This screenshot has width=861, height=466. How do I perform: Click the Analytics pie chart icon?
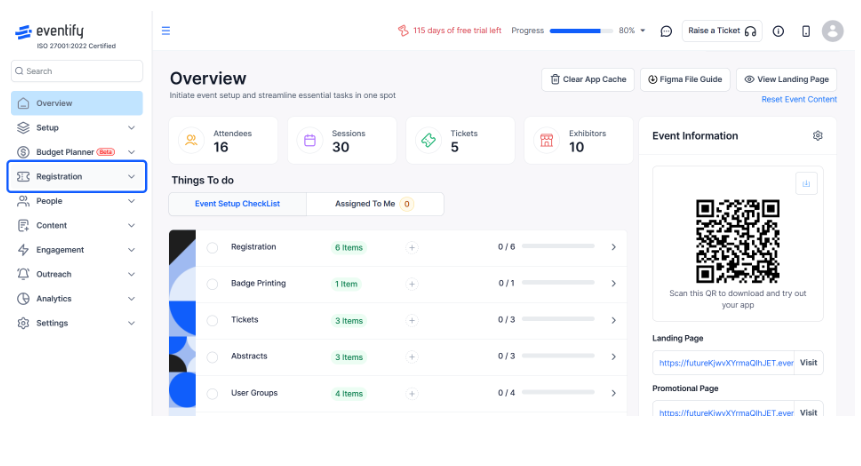click(x=23, y=299)
